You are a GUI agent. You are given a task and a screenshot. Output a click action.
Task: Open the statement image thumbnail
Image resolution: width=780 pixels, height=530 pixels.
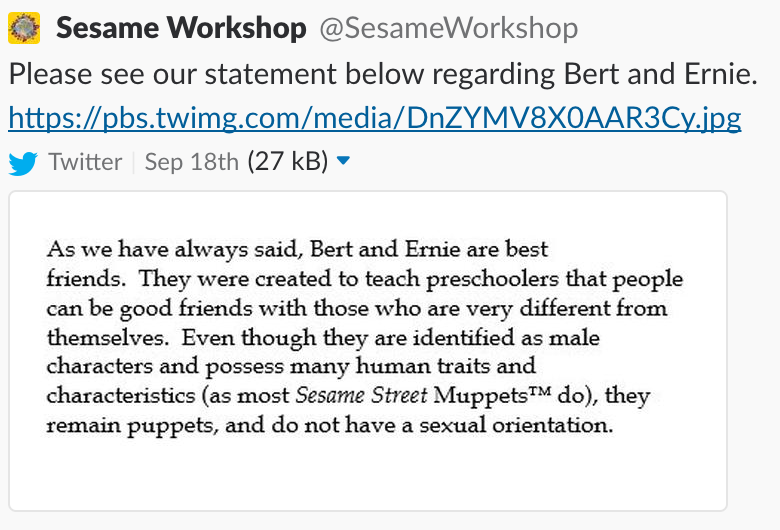click(368, 350)
